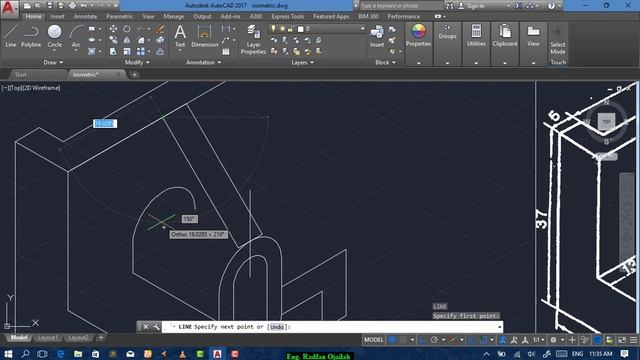Click Undo option in command line

click(x=277, y=327)
